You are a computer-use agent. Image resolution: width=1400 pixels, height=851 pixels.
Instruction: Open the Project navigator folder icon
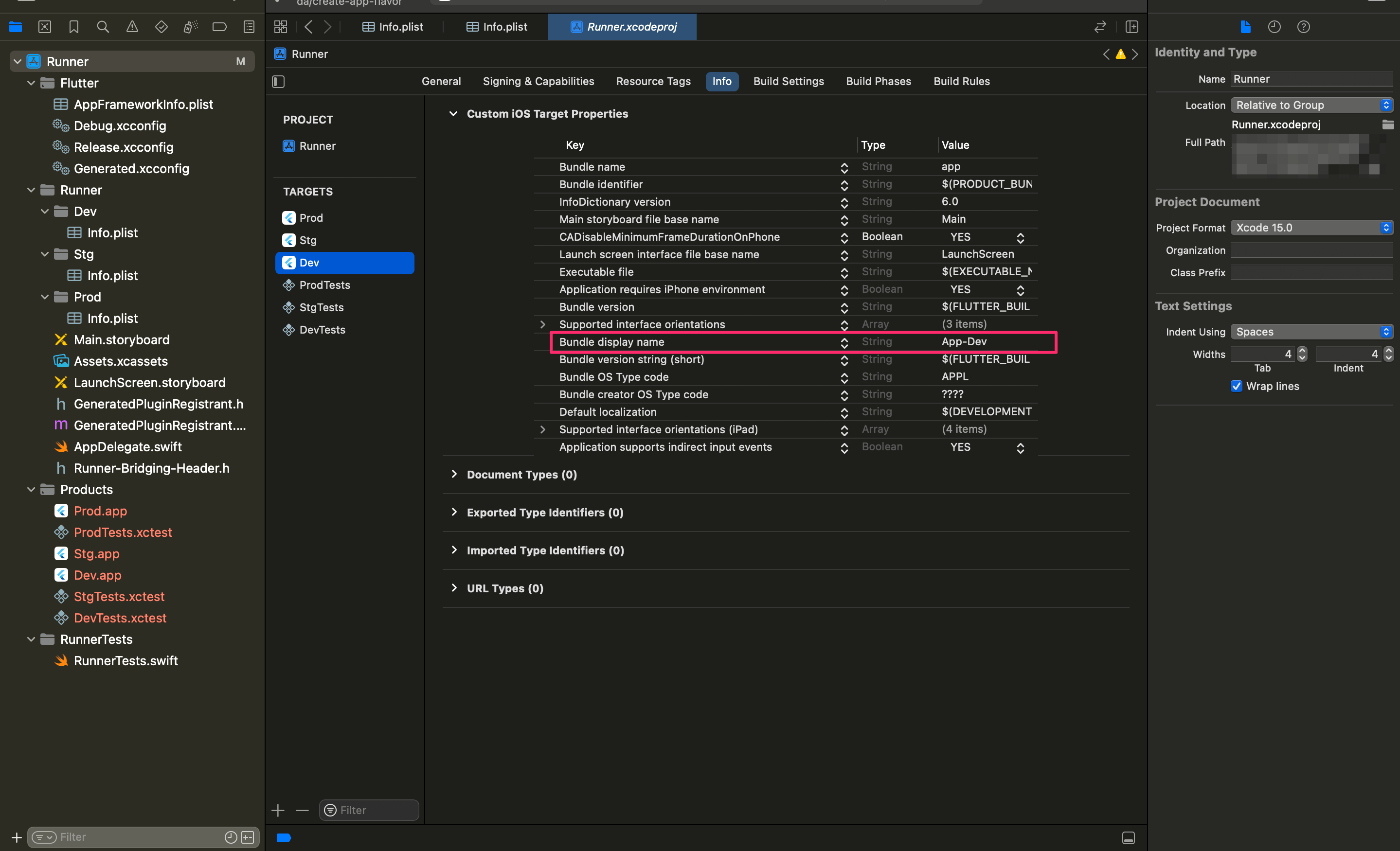tap(15, 27)
